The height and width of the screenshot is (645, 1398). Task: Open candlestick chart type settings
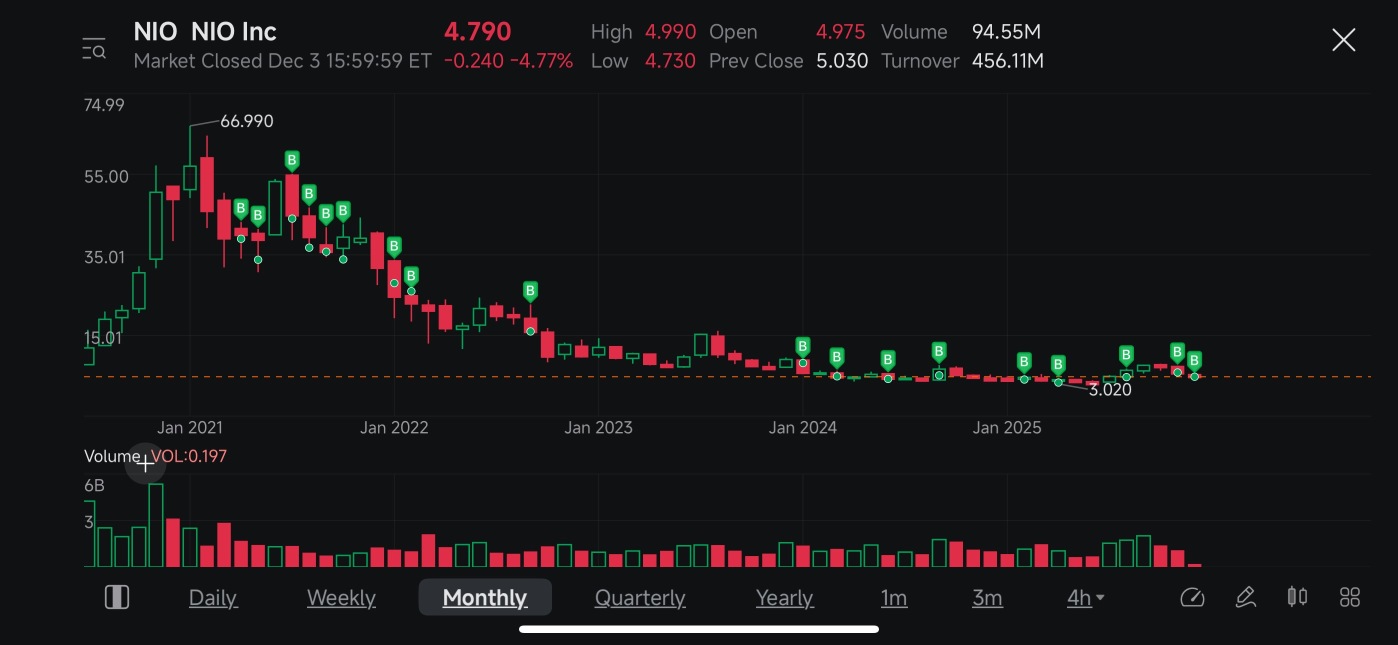(x=1297, y=597)
